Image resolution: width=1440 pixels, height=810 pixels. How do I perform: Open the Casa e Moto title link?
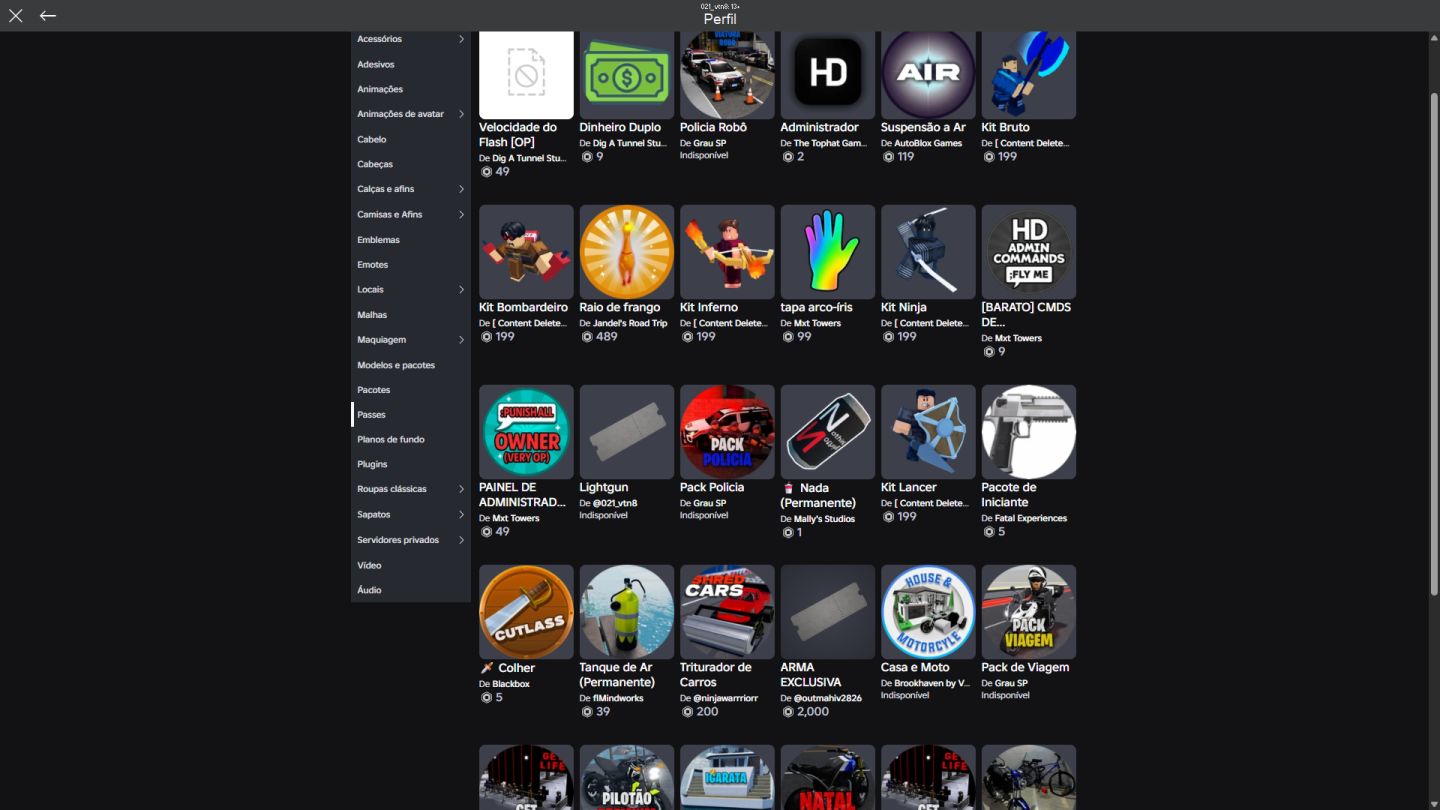pyautogui.click(x=915, y=667)
